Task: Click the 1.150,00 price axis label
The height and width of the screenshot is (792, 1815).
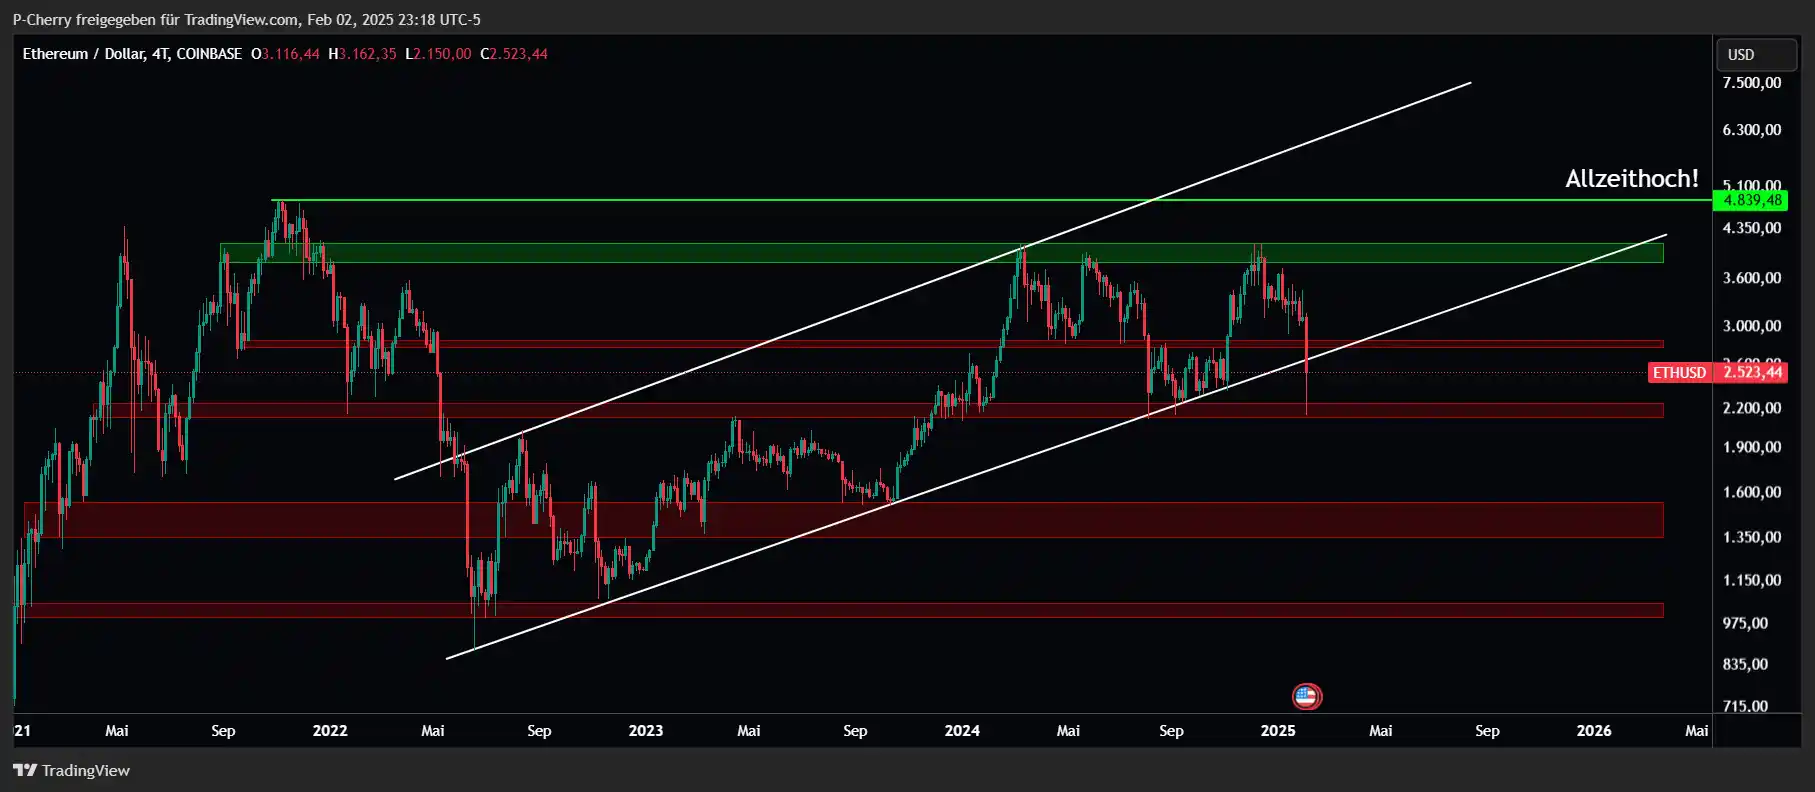Action: pos(1752,580)
